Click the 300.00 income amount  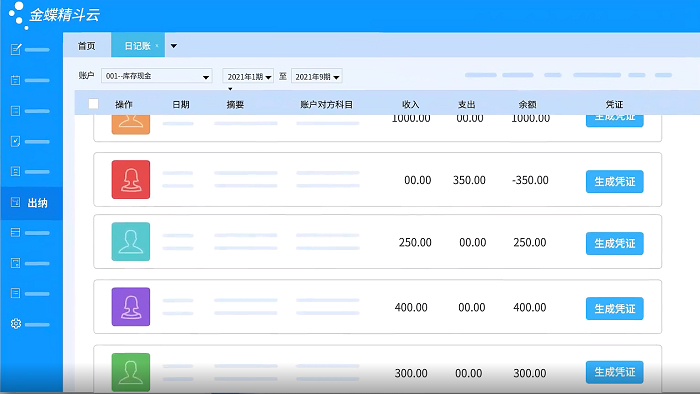click(411, 373)
